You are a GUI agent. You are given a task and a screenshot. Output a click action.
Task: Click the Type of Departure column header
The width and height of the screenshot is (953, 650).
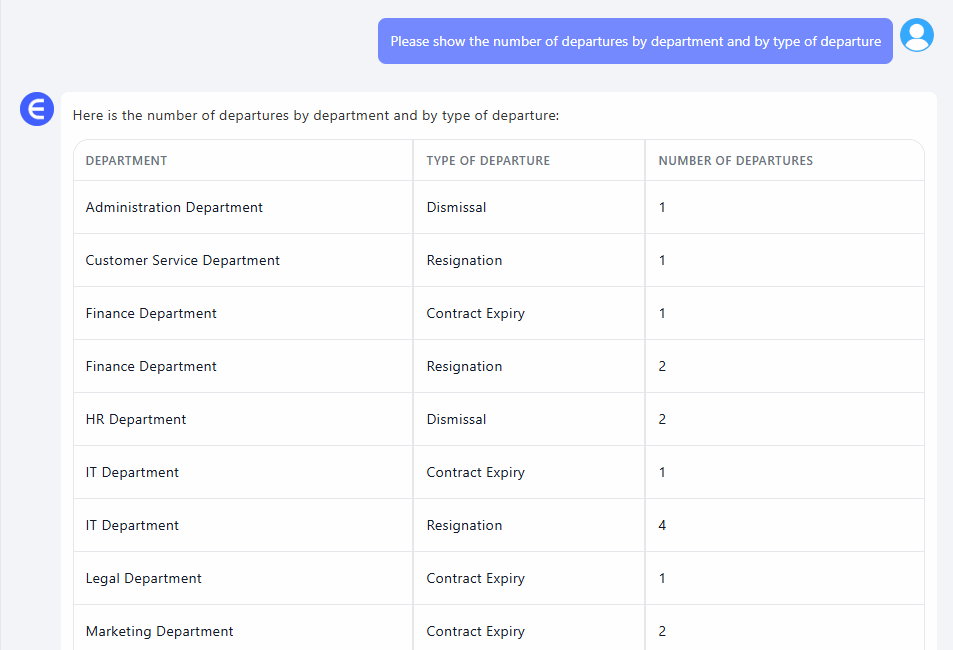pyautogui.click(x=488, y=161)
